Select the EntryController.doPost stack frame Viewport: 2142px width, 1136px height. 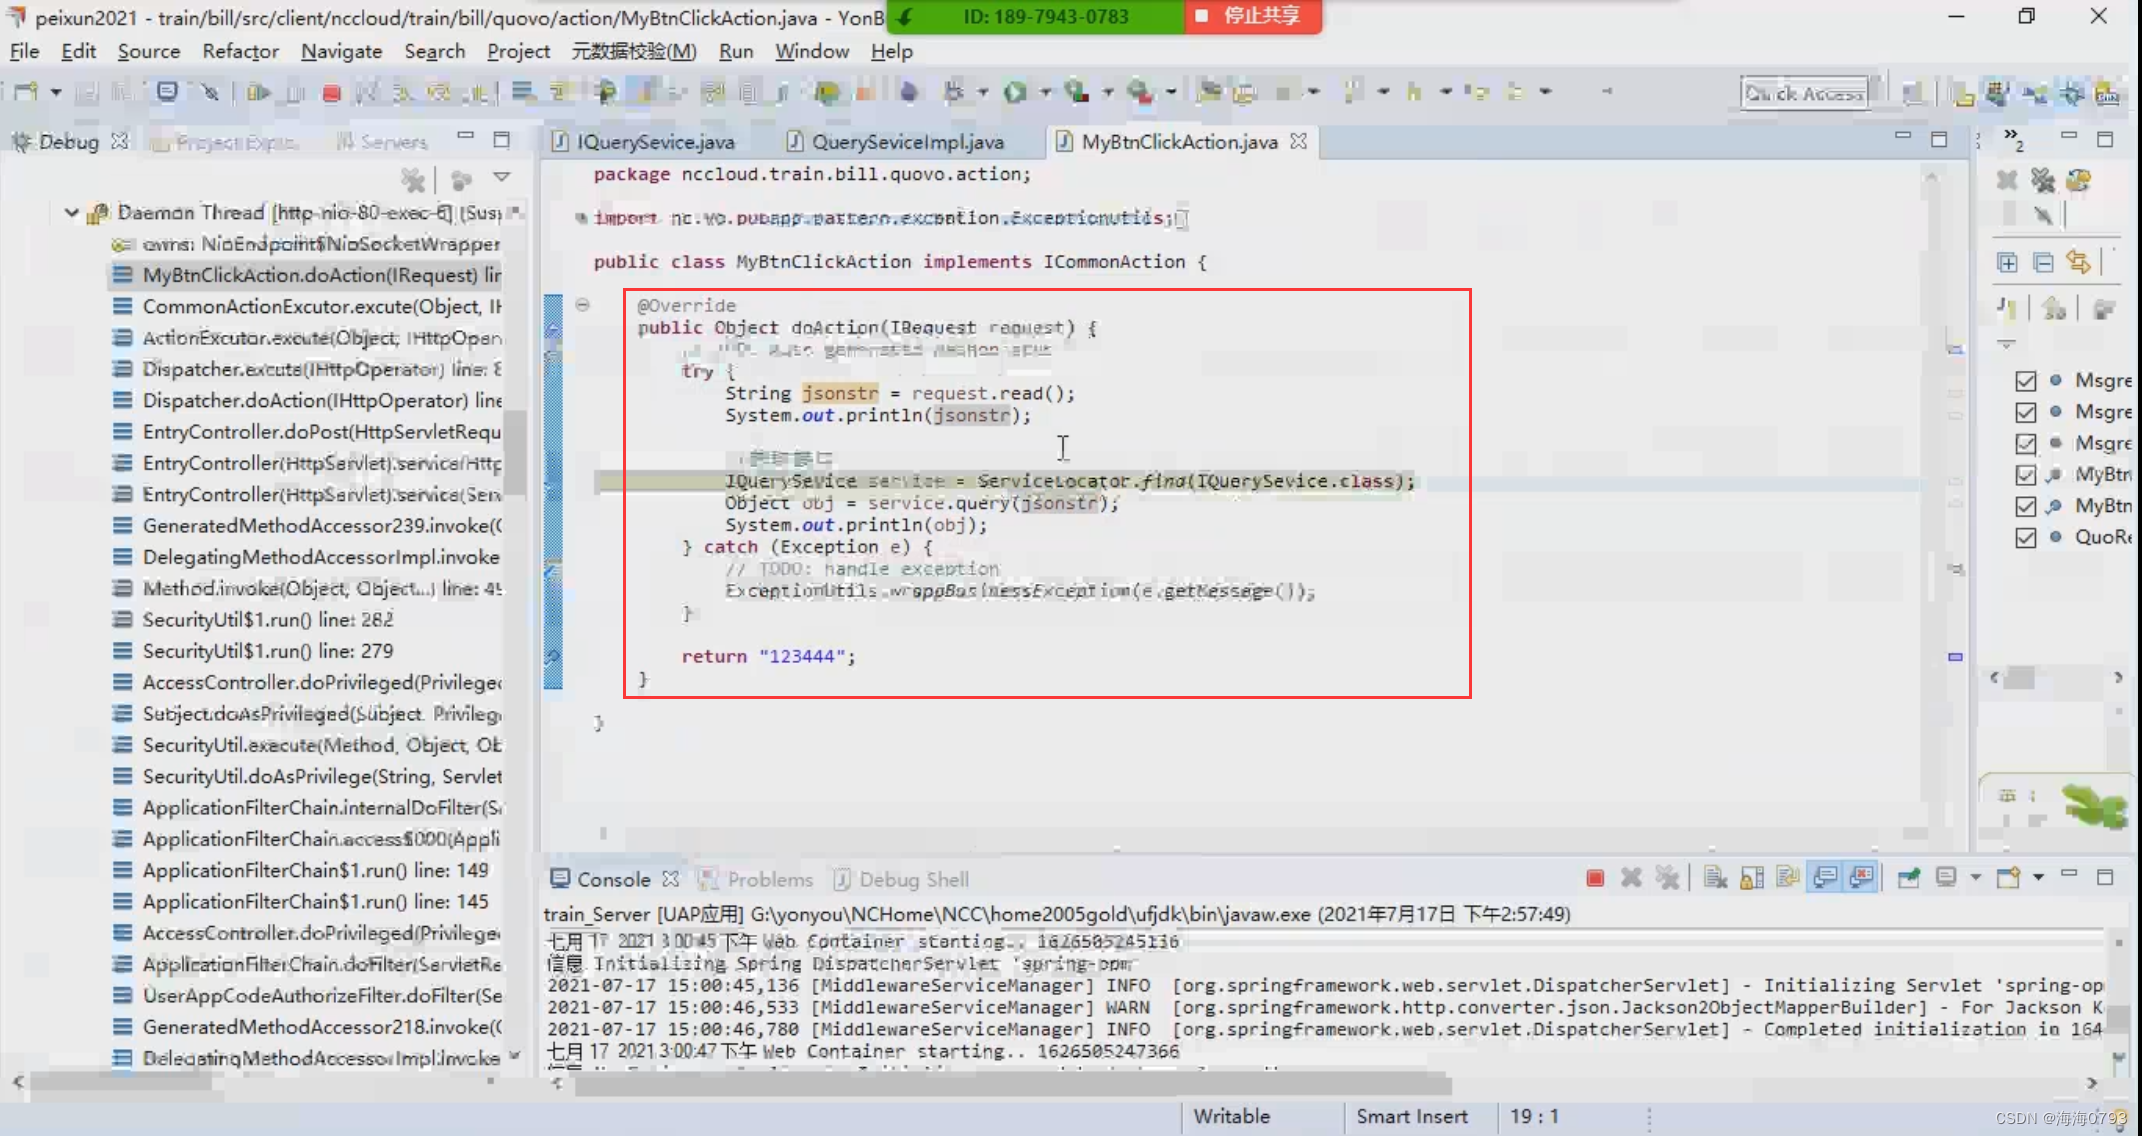(x=320, y=432)
